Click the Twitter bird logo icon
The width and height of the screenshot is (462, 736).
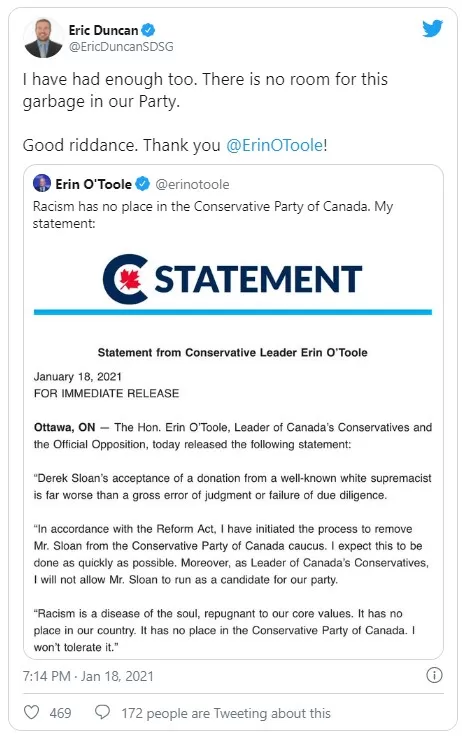432,29
